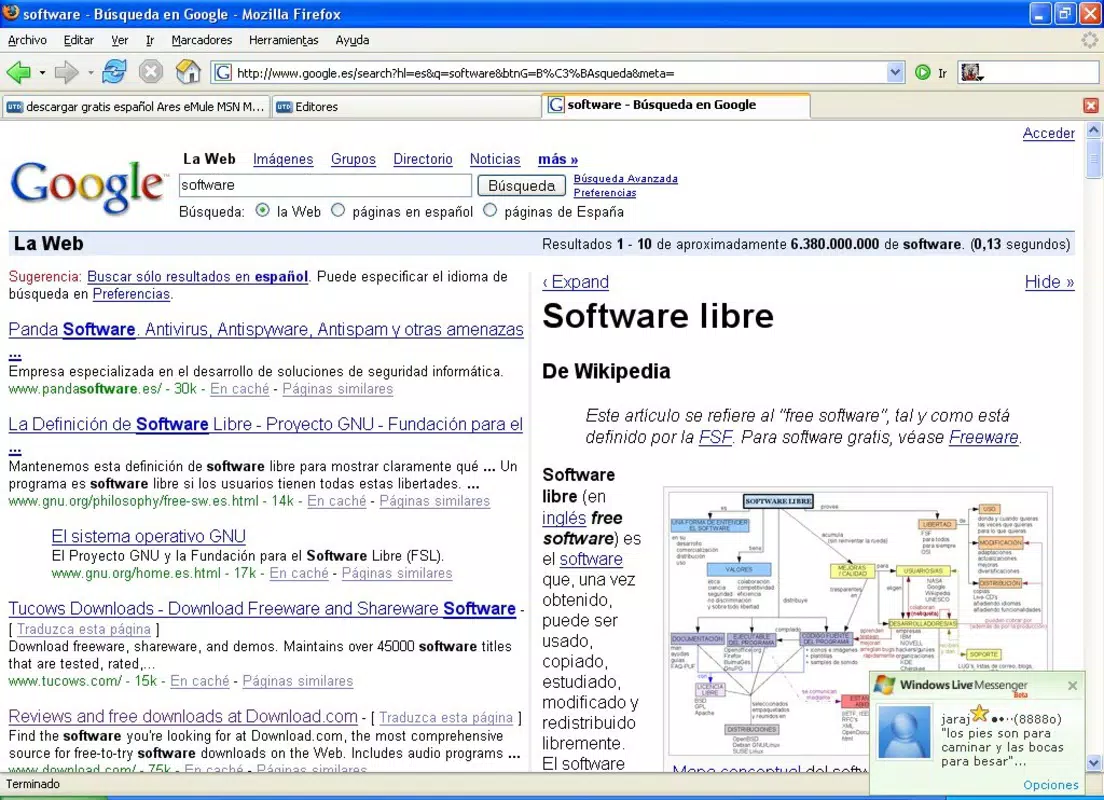1104x800 pixels.
Task: Open the 'más »' Google services link
Action: [x=558, y=159]
